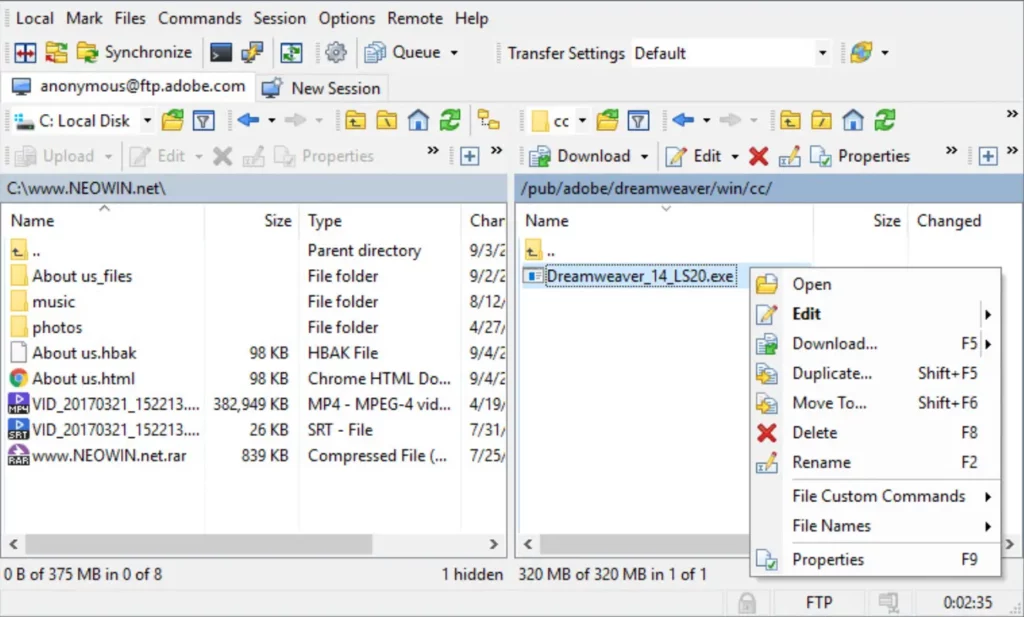
Task: Click the local panel Open Directory icon
Action: click(x=172, y=121)
